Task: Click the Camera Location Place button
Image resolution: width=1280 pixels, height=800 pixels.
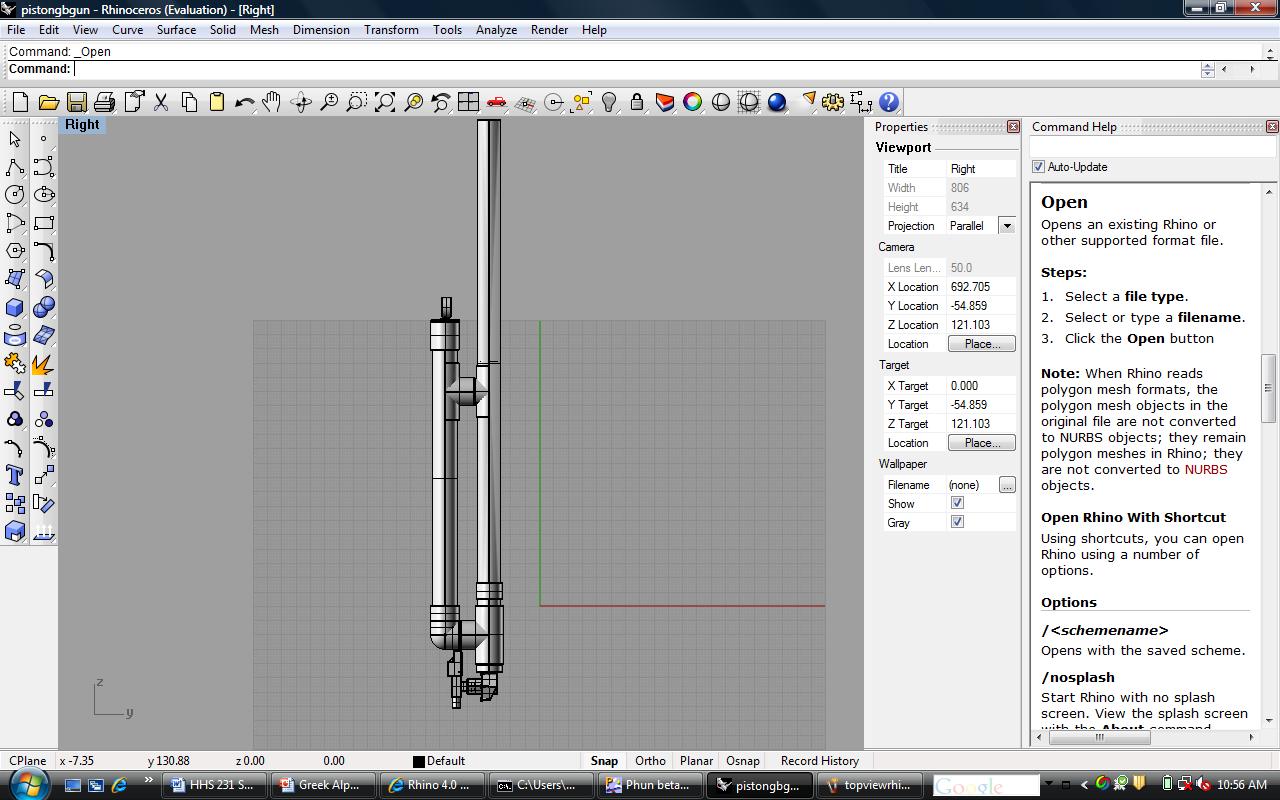Action: pyautogui.click(x=981, y=344)
